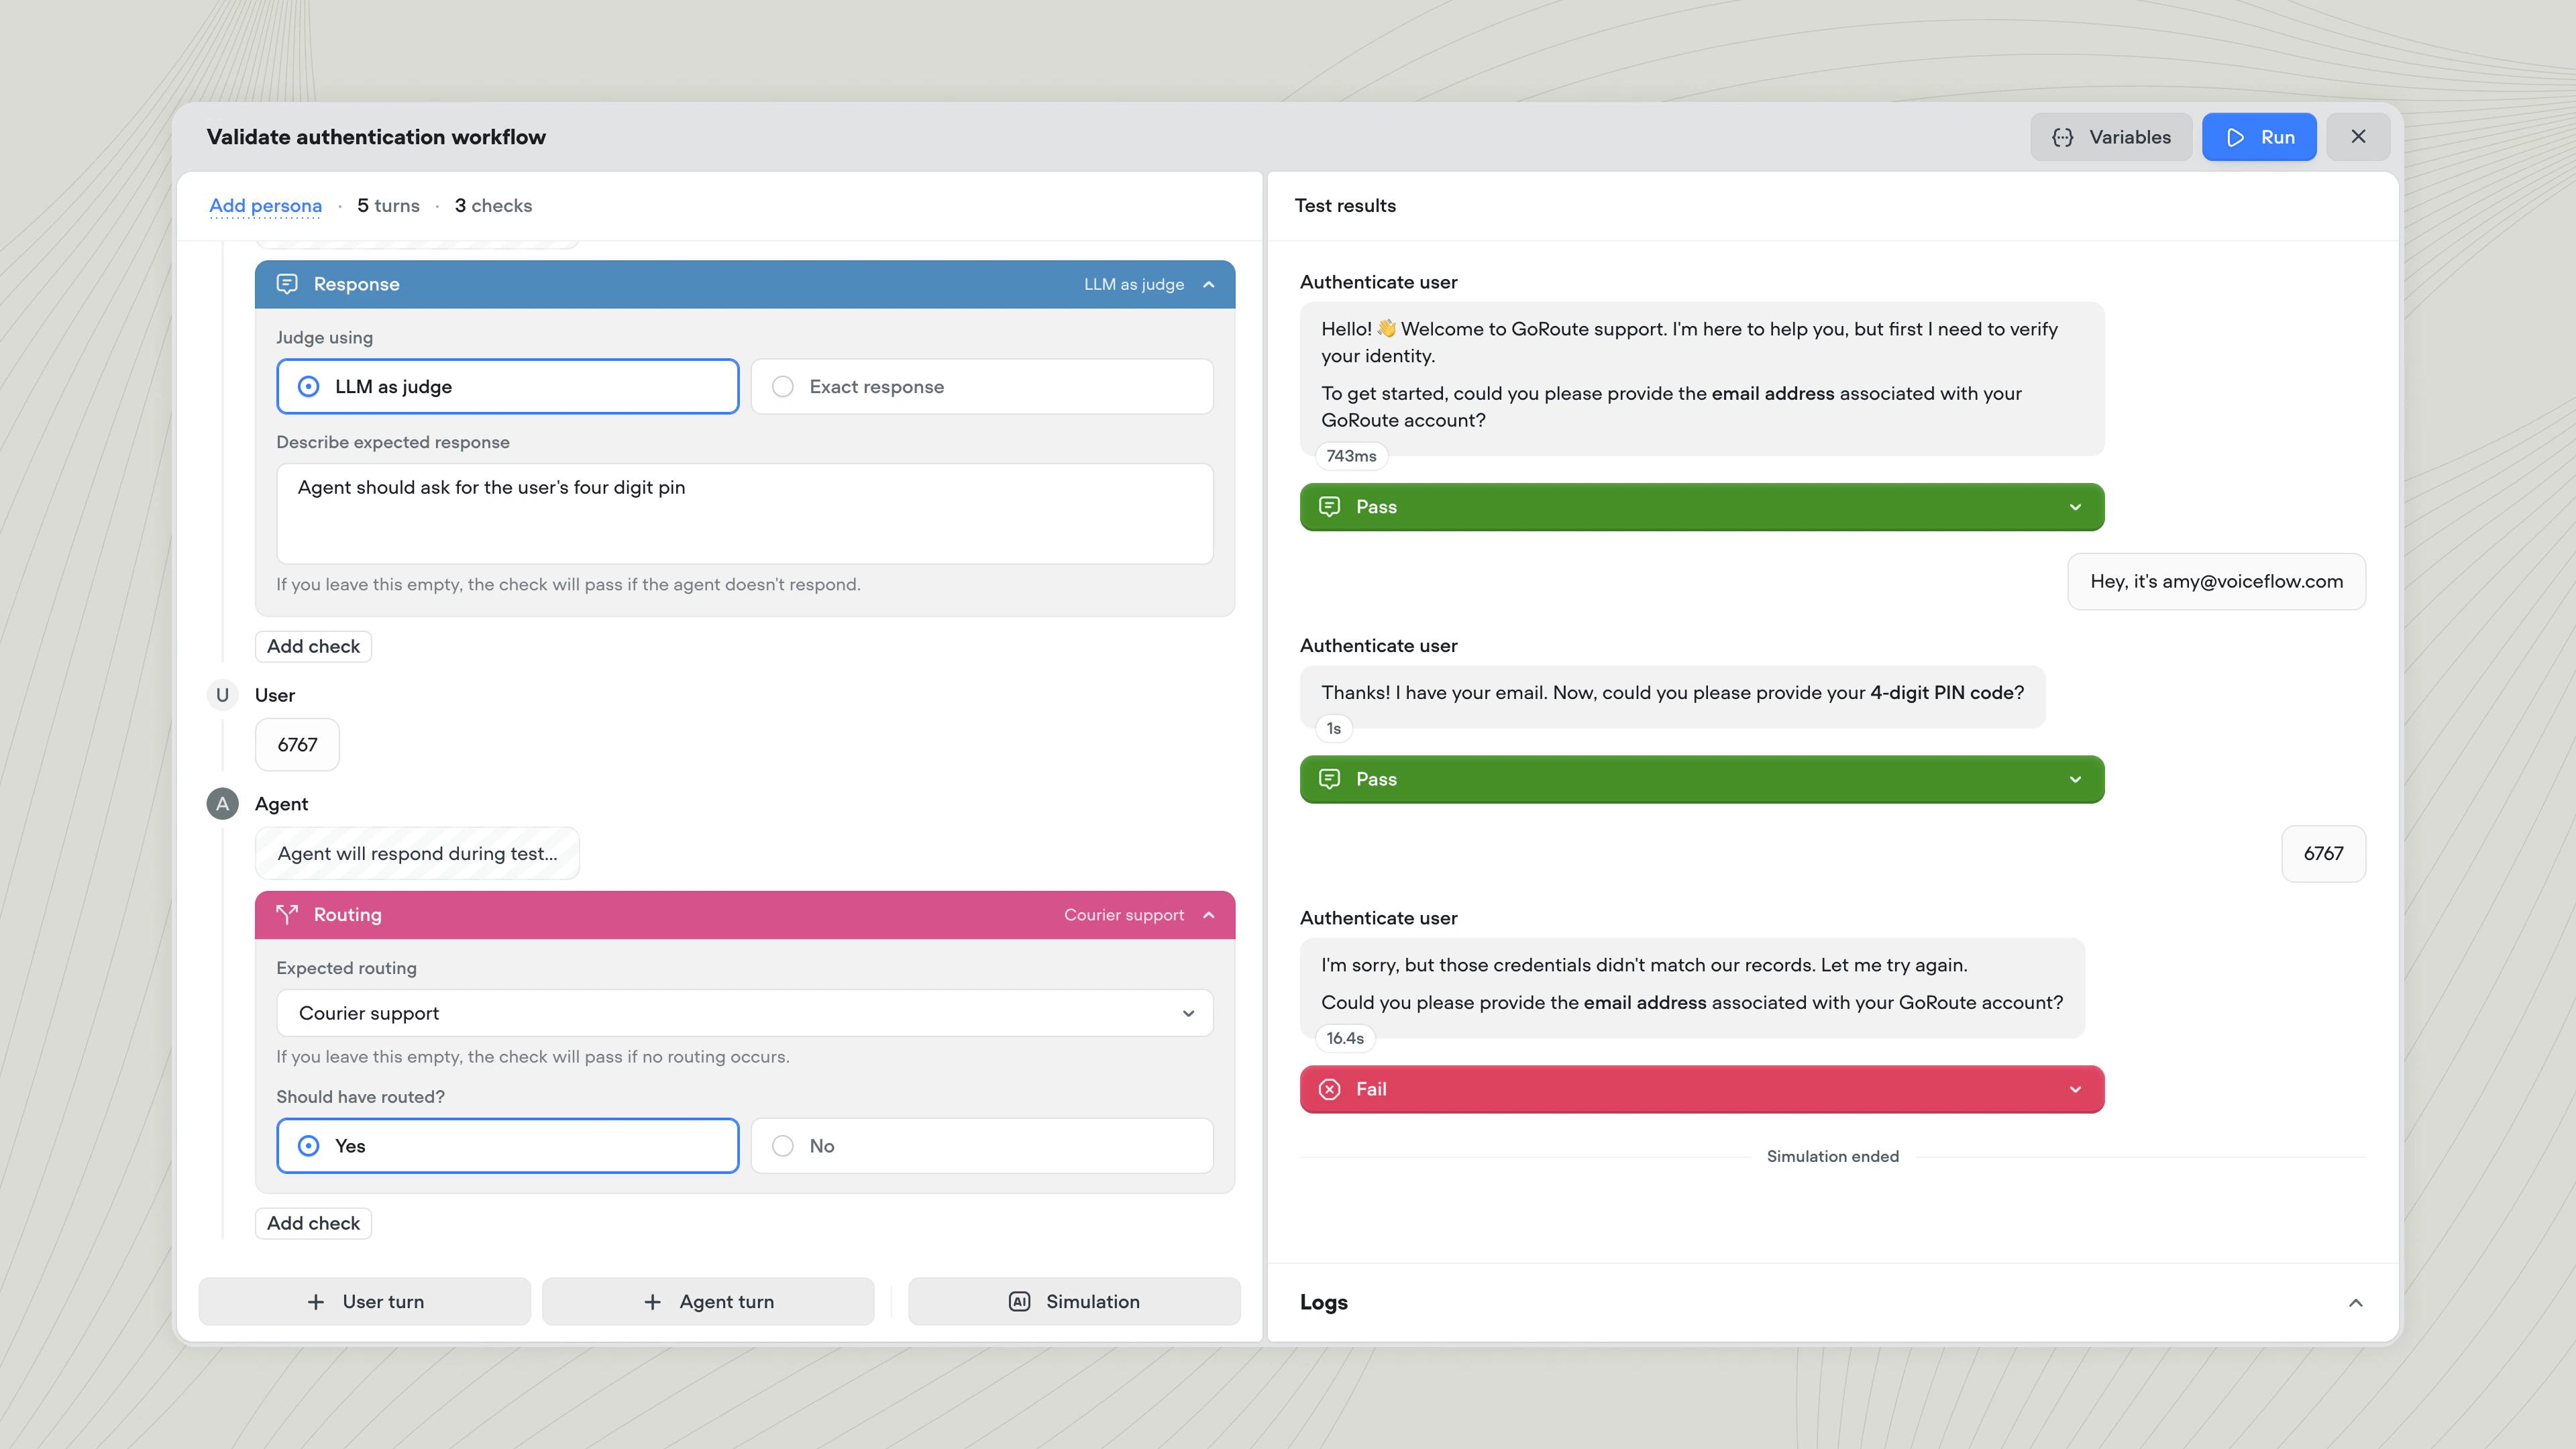Click the Add persona link
Viewport: 2576px width, 1449px height.
(265, 205)
